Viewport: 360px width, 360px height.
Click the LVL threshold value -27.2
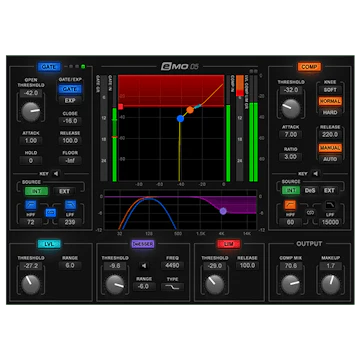click(31, 266)
